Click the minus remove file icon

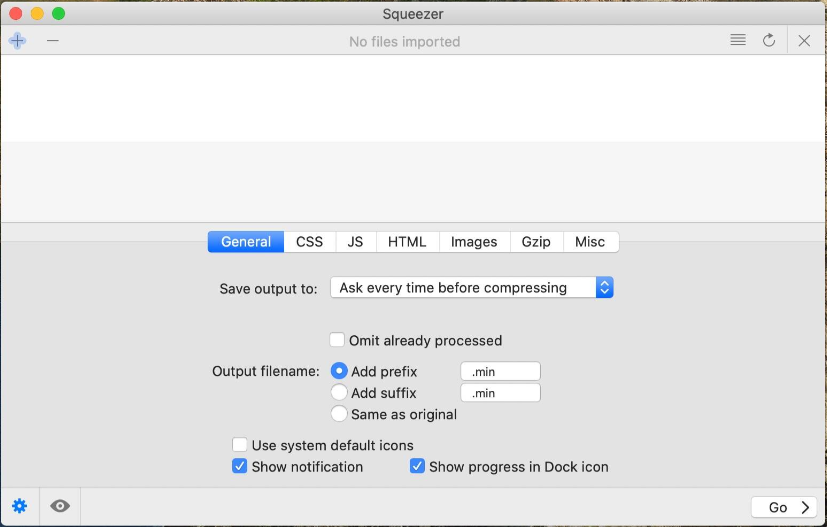[x=53, y=41]
